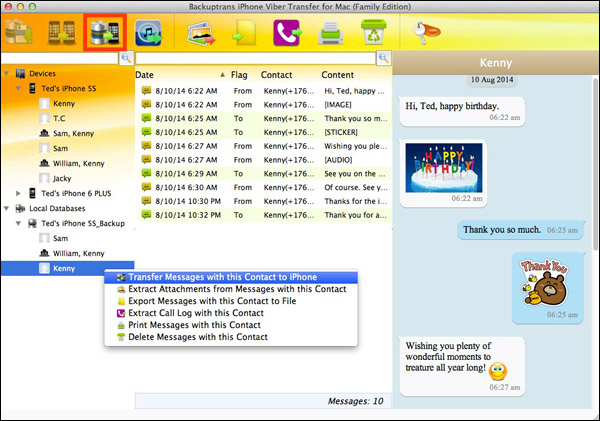The height and width of the screenshot is (421, 600).
Task: Collapse the Ted's iPhone 5S_Backup node
Action: pyautogui.click(x=18, y=223)
